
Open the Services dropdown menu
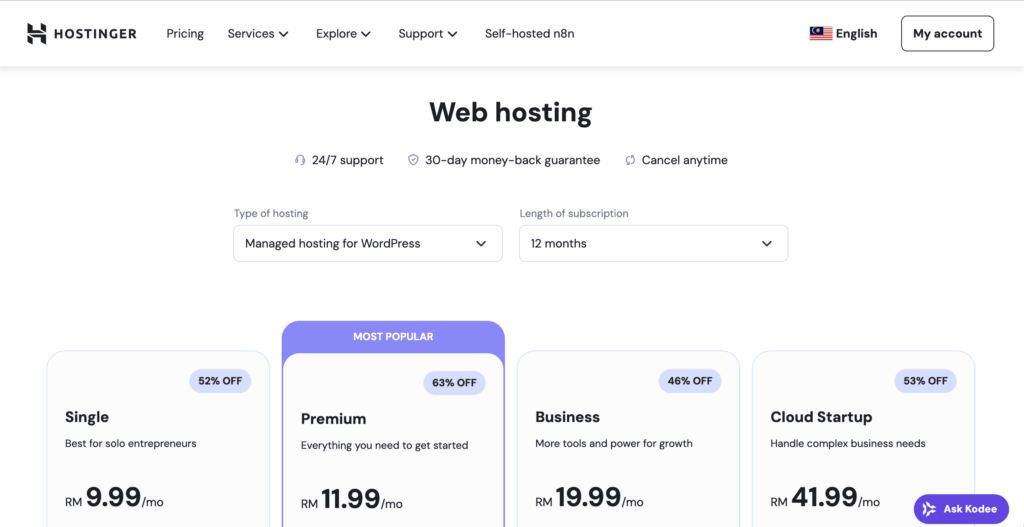(x=257, y=33)
